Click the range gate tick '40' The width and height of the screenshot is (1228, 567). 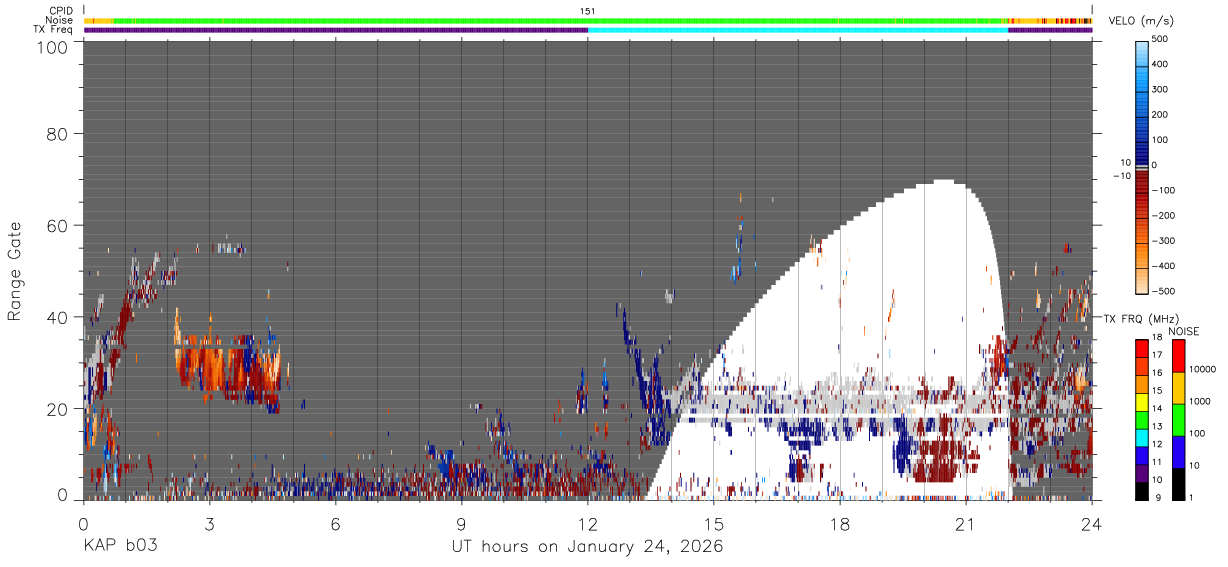58,317
